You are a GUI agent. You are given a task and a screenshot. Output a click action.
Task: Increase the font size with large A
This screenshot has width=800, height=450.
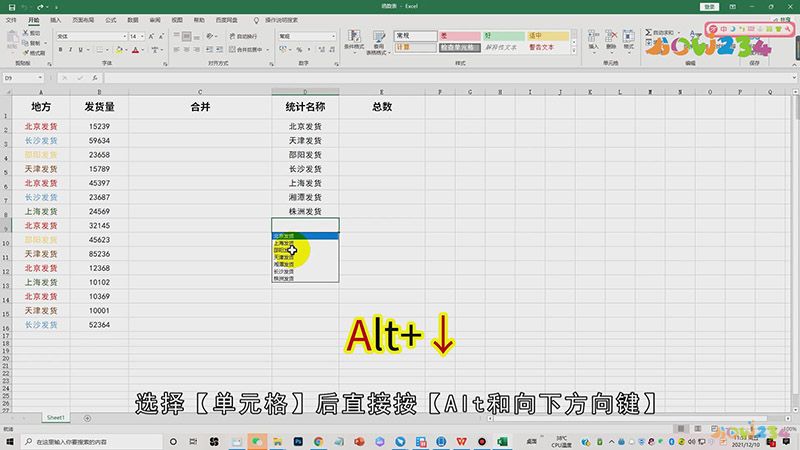(x=151, y=36)
